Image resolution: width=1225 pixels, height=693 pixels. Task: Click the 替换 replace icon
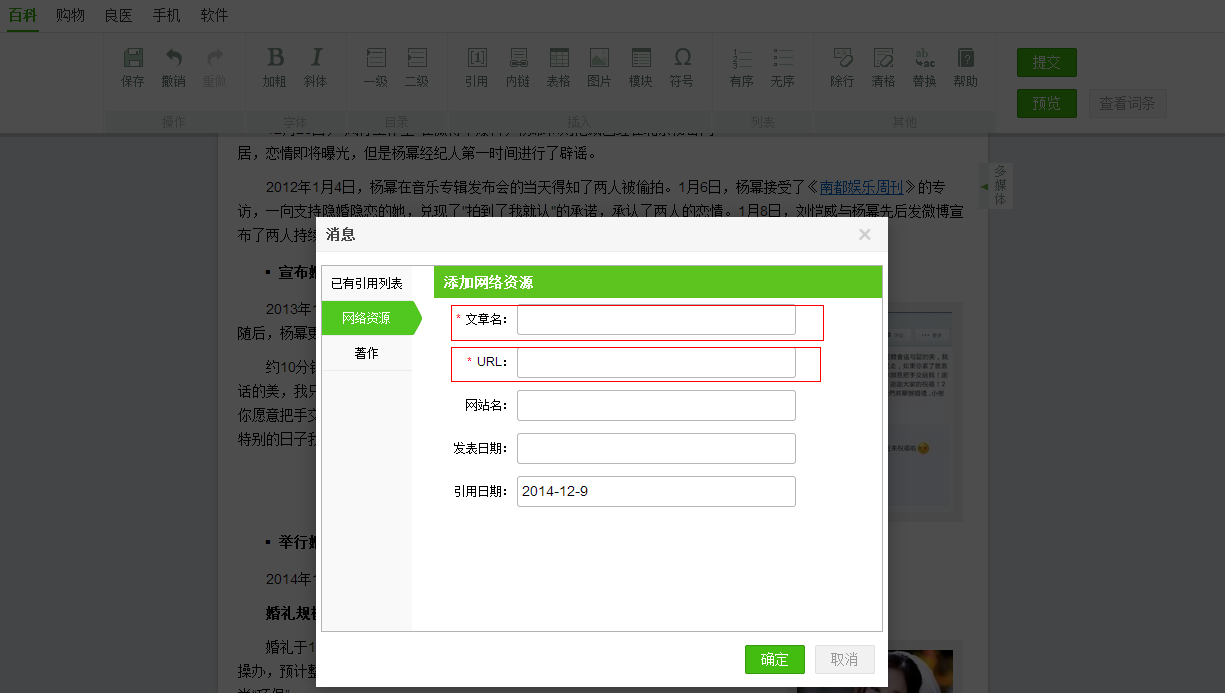924,67
